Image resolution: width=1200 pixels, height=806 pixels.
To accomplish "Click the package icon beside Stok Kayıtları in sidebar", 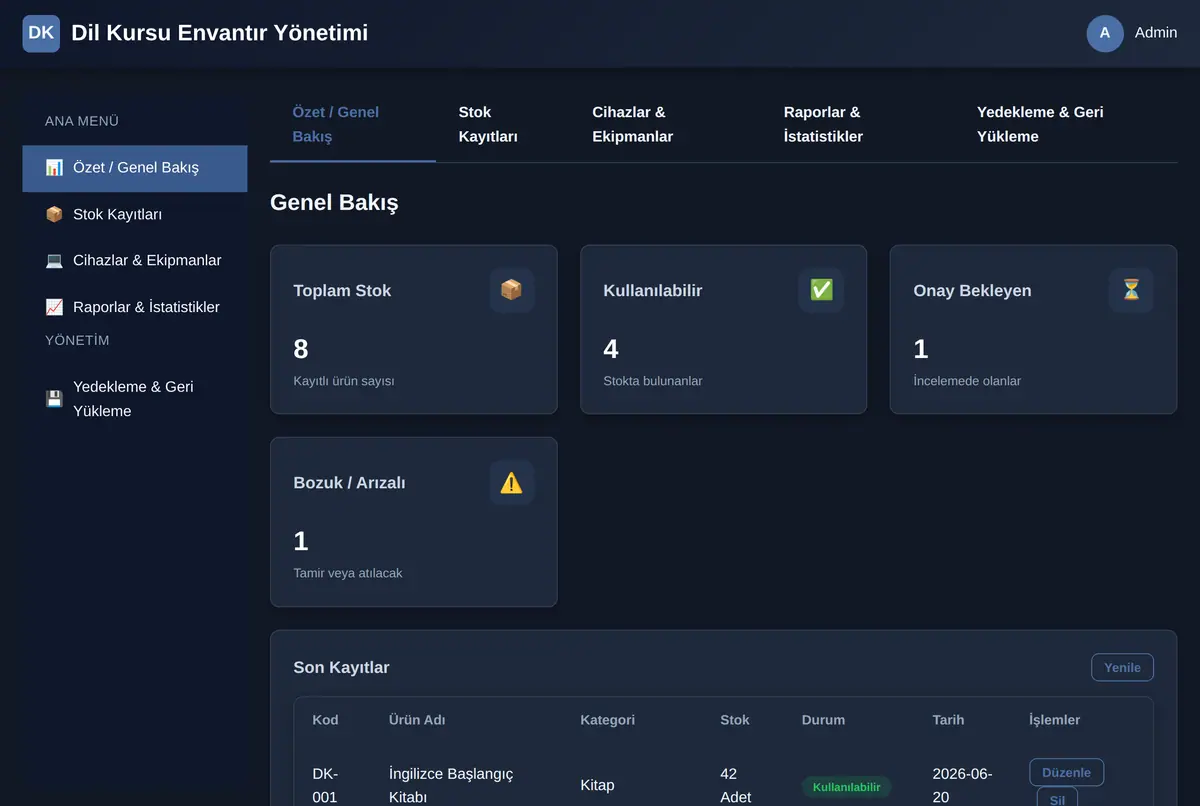I will (54, 214).
